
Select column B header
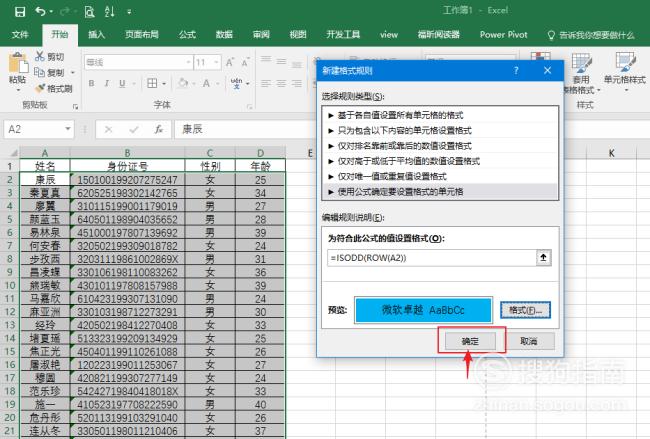click(127, 153)
